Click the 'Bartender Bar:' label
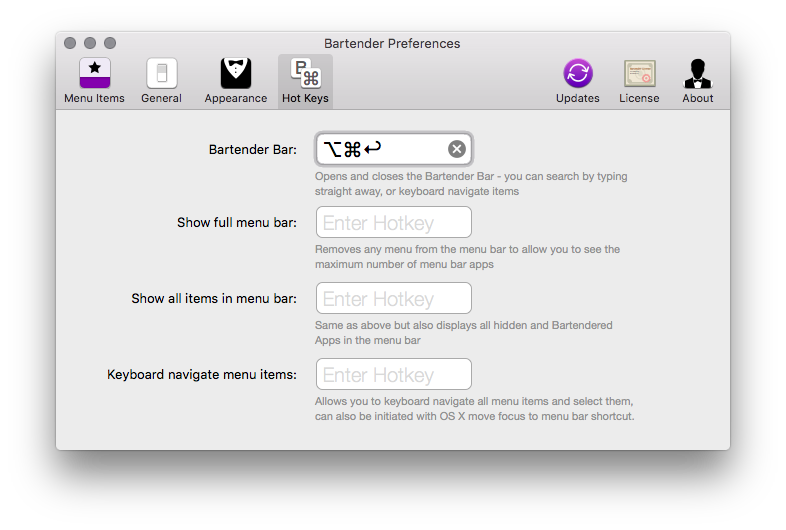 point(253,149)
